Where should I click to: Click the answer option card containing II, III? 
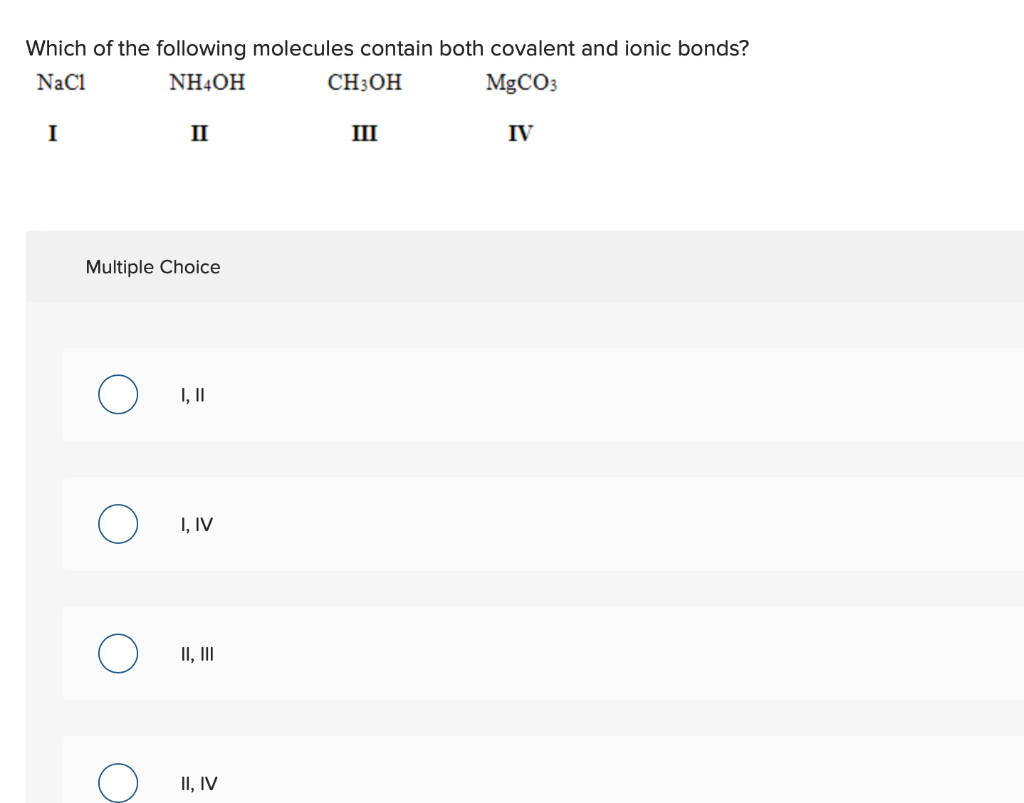coord(543,653)
